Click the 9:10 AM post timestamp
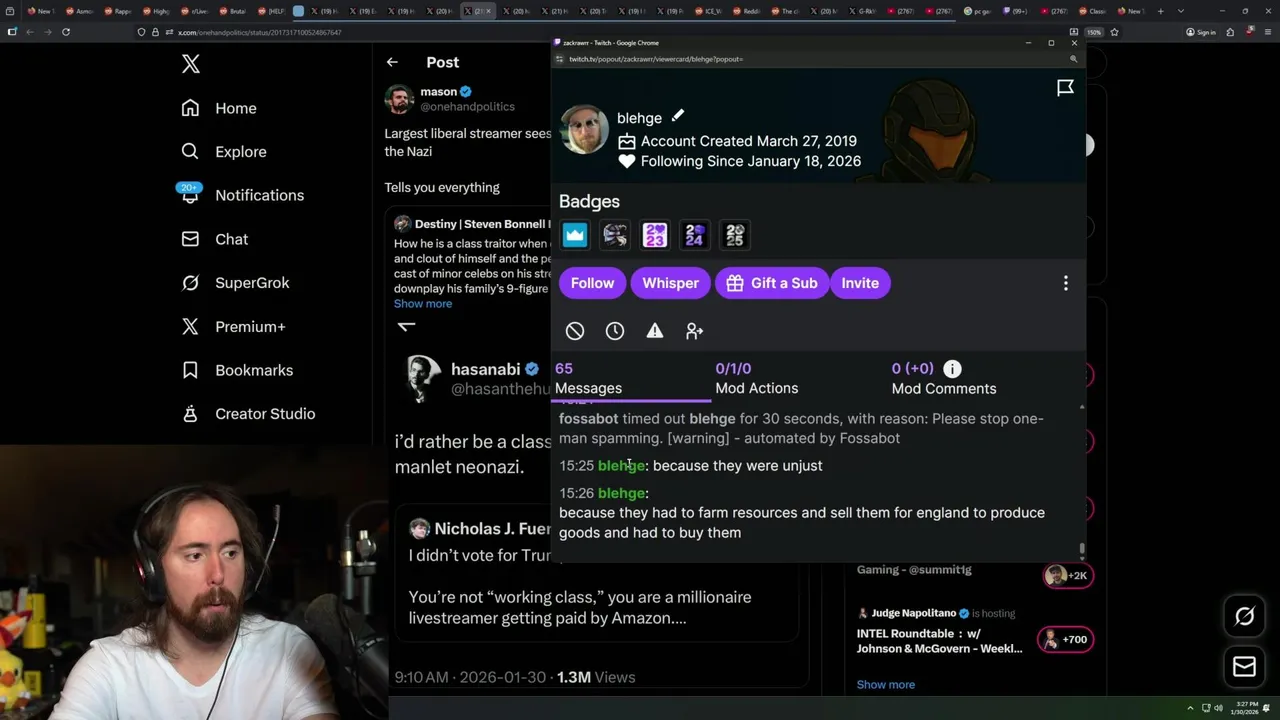The width and height of the screenshot is (1280, 720). (470, 677)
